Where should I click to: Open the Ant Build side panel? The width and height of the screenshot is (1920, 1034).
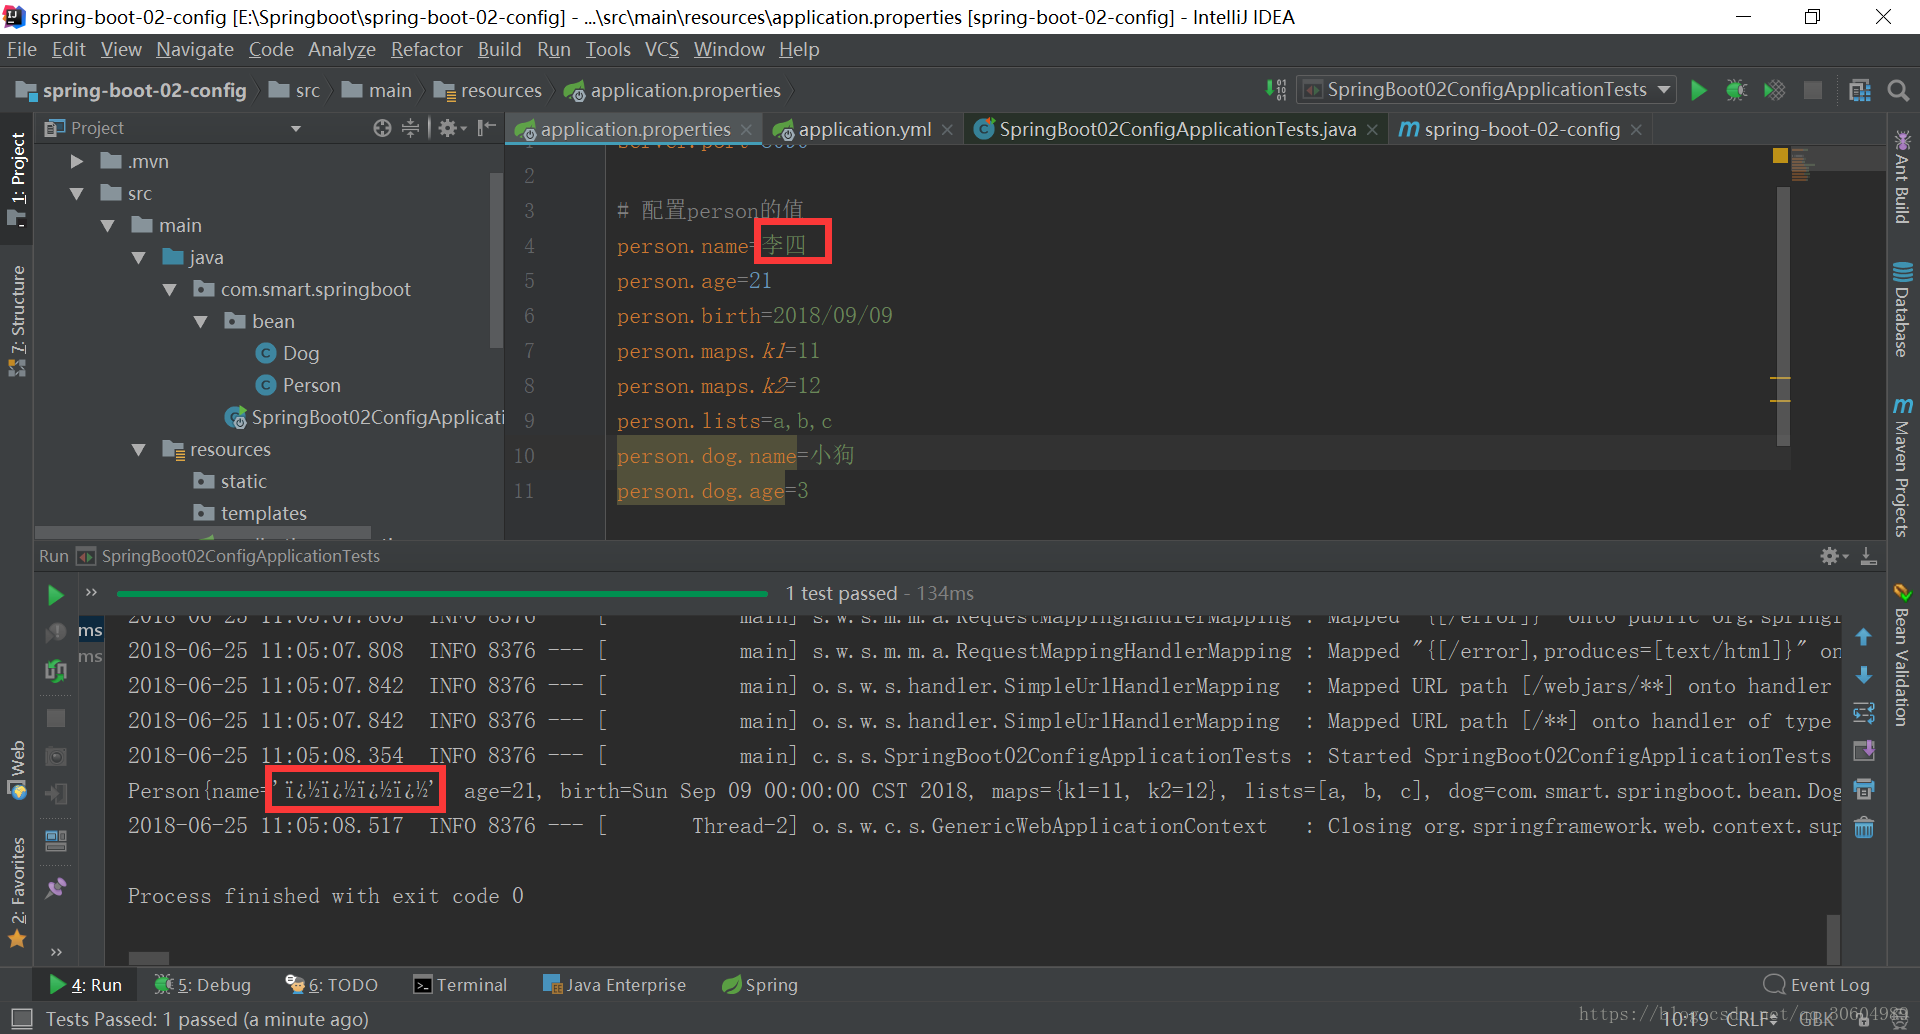coord(1902,178)
